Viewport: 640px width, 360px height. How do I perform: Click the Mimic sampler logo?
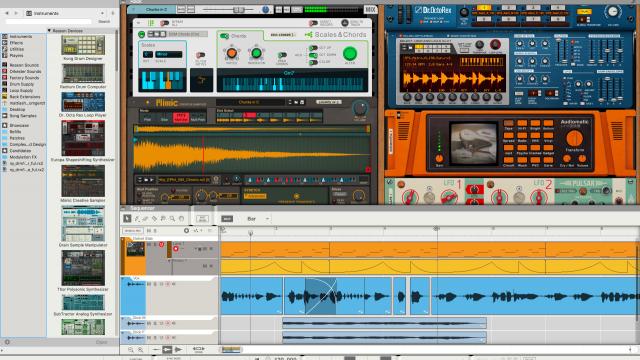(x=167, y=103)
